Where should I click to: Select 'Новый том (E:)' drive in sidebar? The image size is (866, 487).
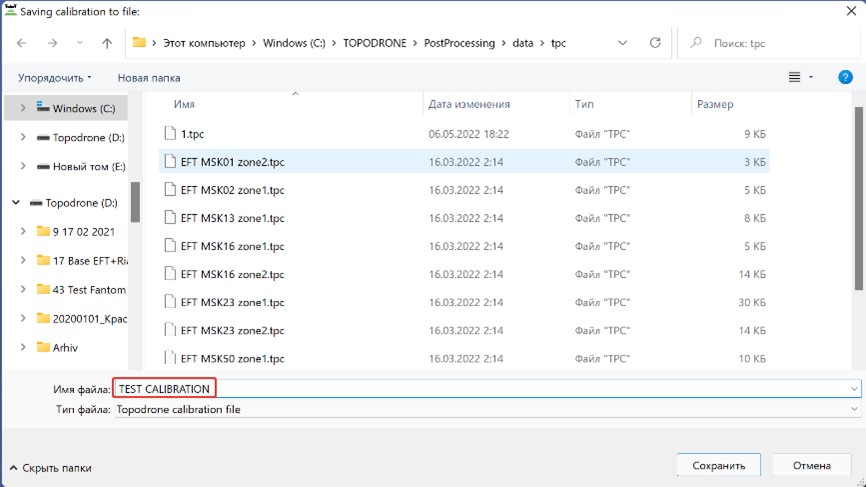tap(81, 166)
